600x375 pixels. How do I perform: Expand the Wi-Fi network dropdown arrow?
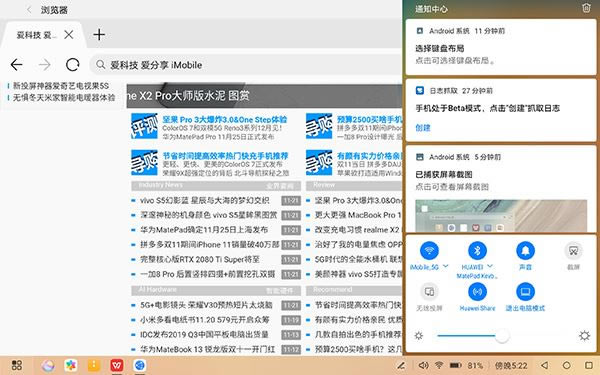pyautogui.click(x=445, y=266)
